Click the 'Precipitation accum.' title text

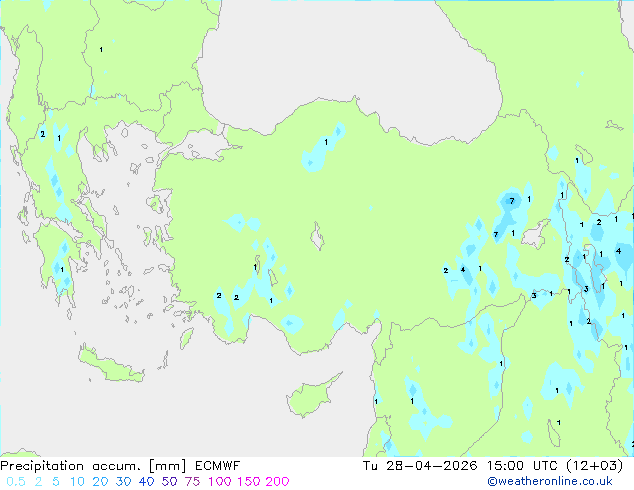[70, 466]
